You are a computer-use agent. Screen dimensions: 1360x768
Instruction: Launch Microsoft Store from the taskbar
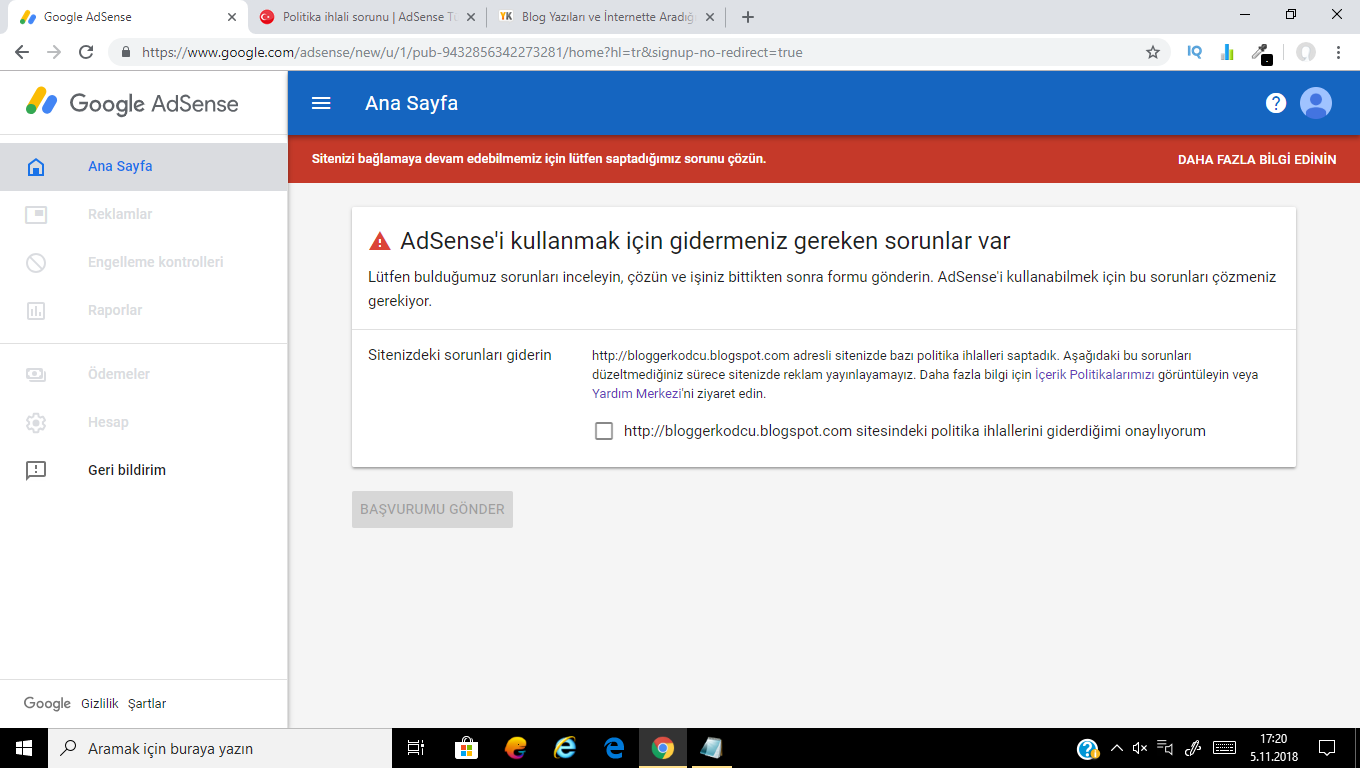point(466,748)
